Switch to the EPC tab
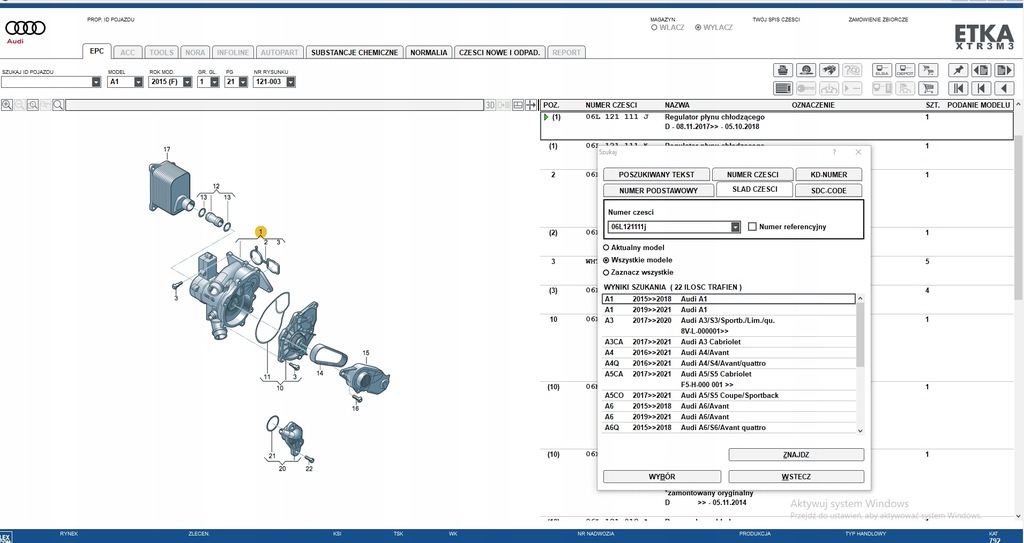 pos(97,51)
